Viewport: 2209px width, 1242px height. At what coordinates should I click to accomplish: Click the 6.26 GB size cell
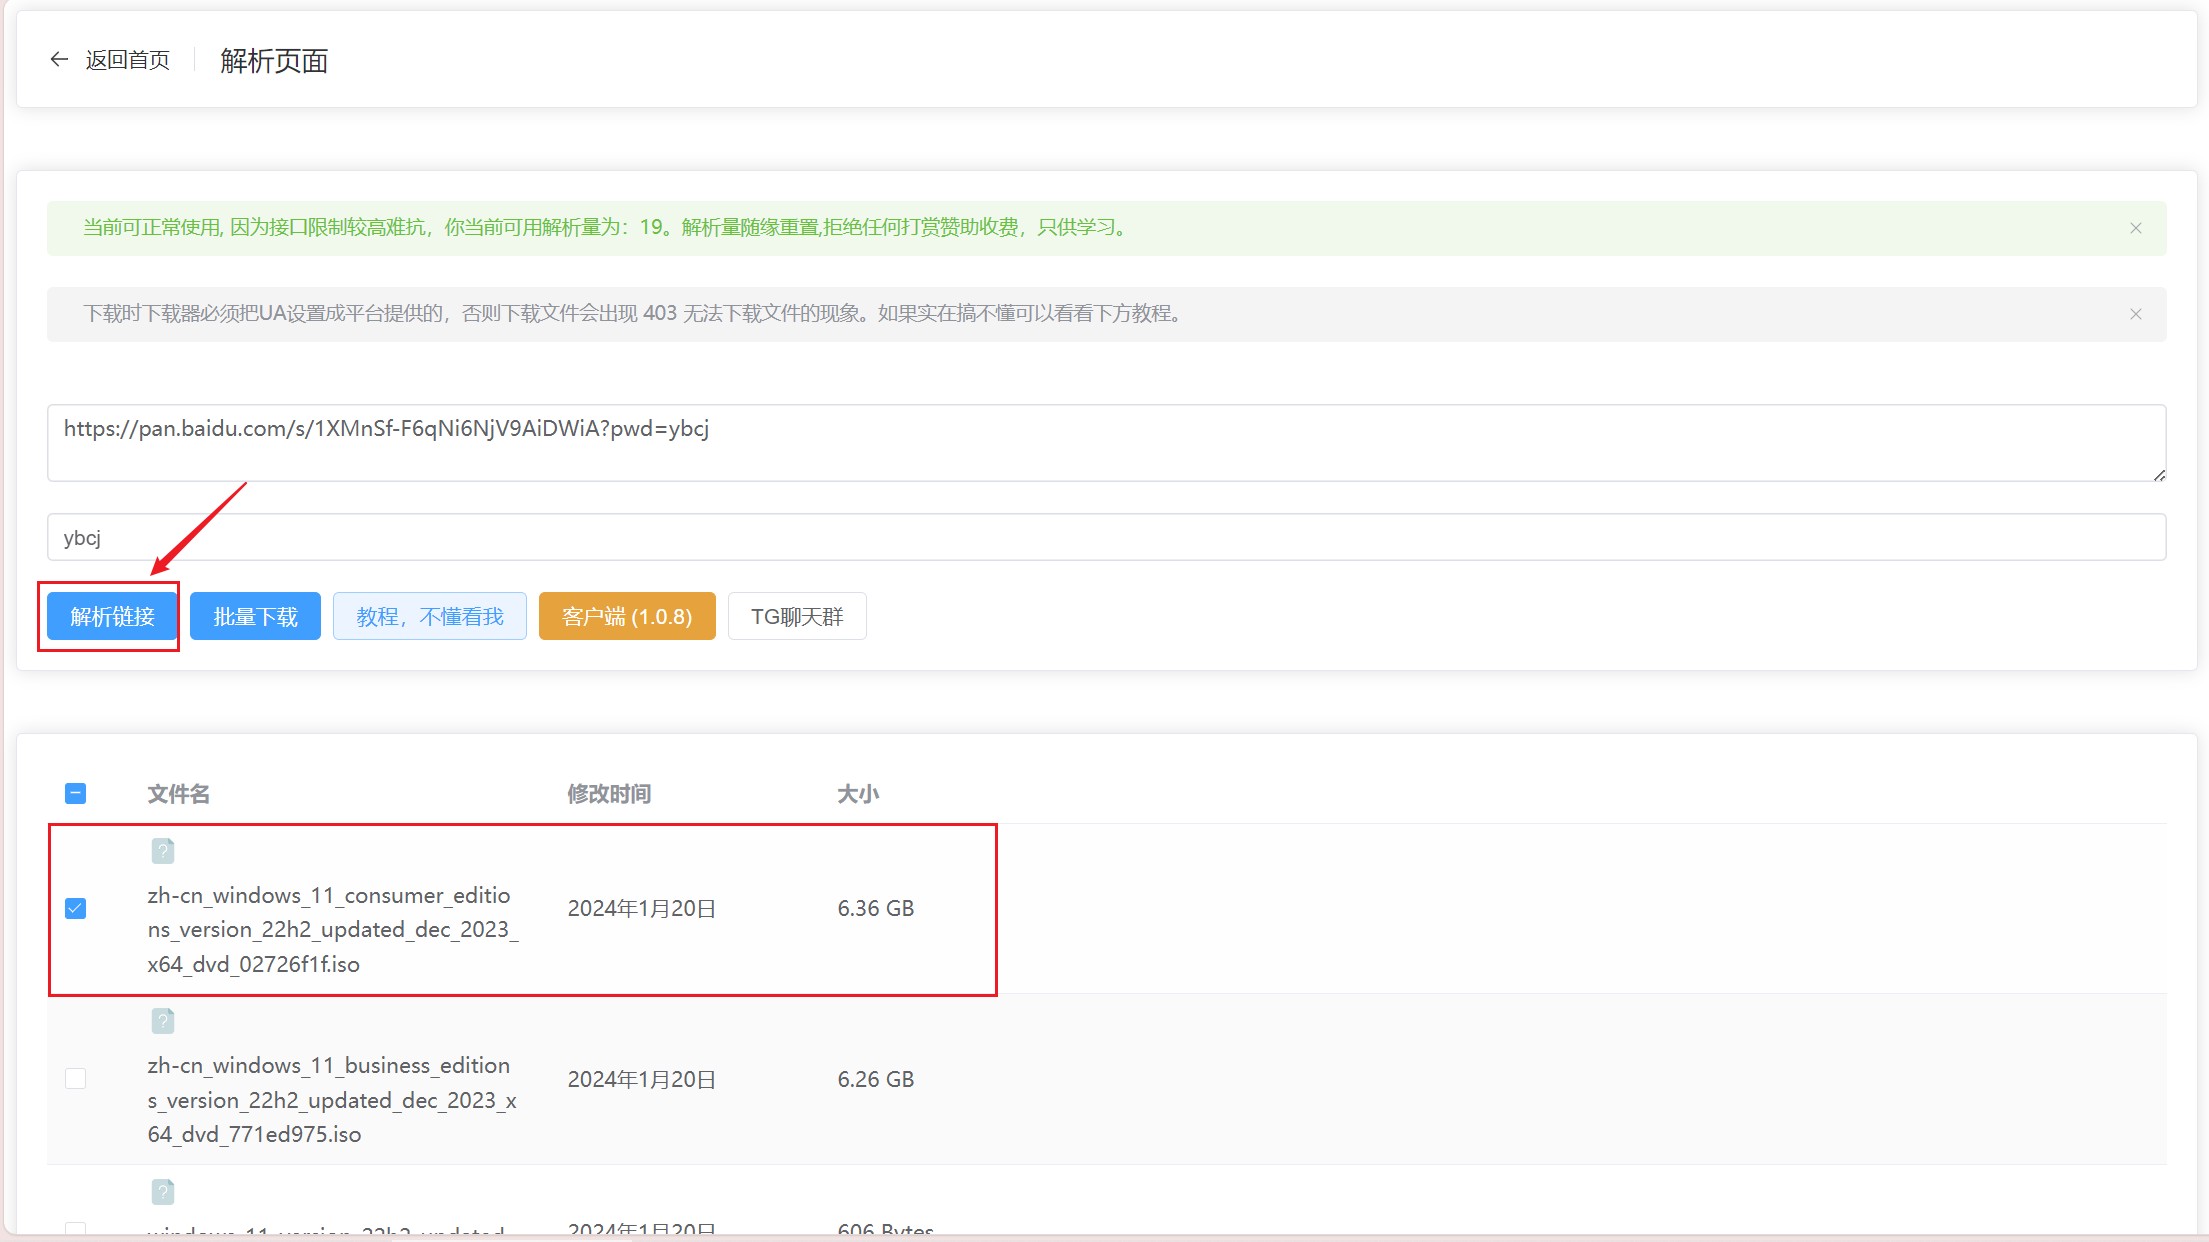(x=876, y=1079)
